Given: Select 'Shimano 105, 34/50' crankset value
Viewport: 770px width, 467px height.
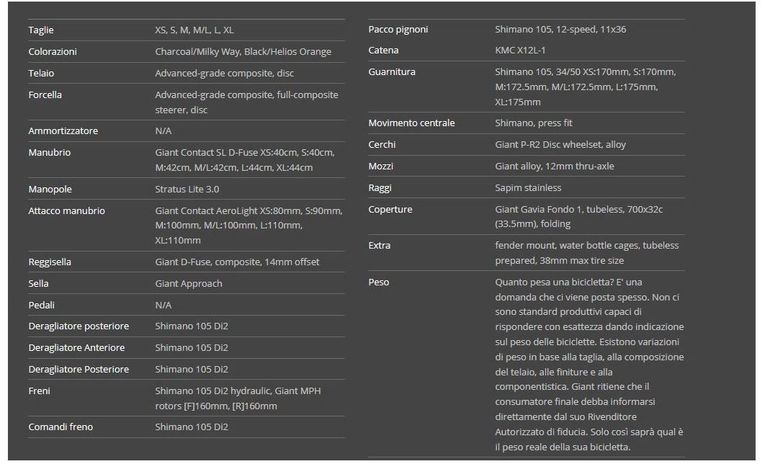Looking at the screenshot, I should 585,87.
